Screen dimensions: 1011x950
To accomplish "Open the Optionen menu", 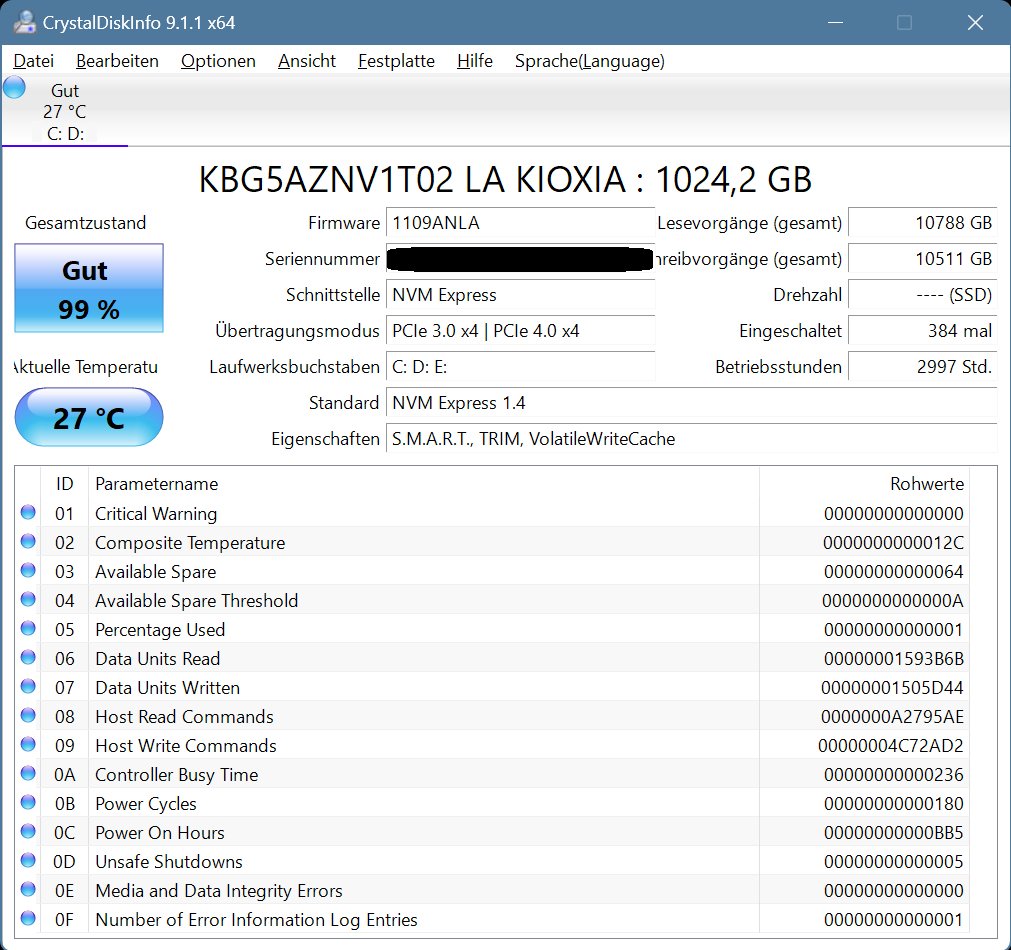I will 218,61.
